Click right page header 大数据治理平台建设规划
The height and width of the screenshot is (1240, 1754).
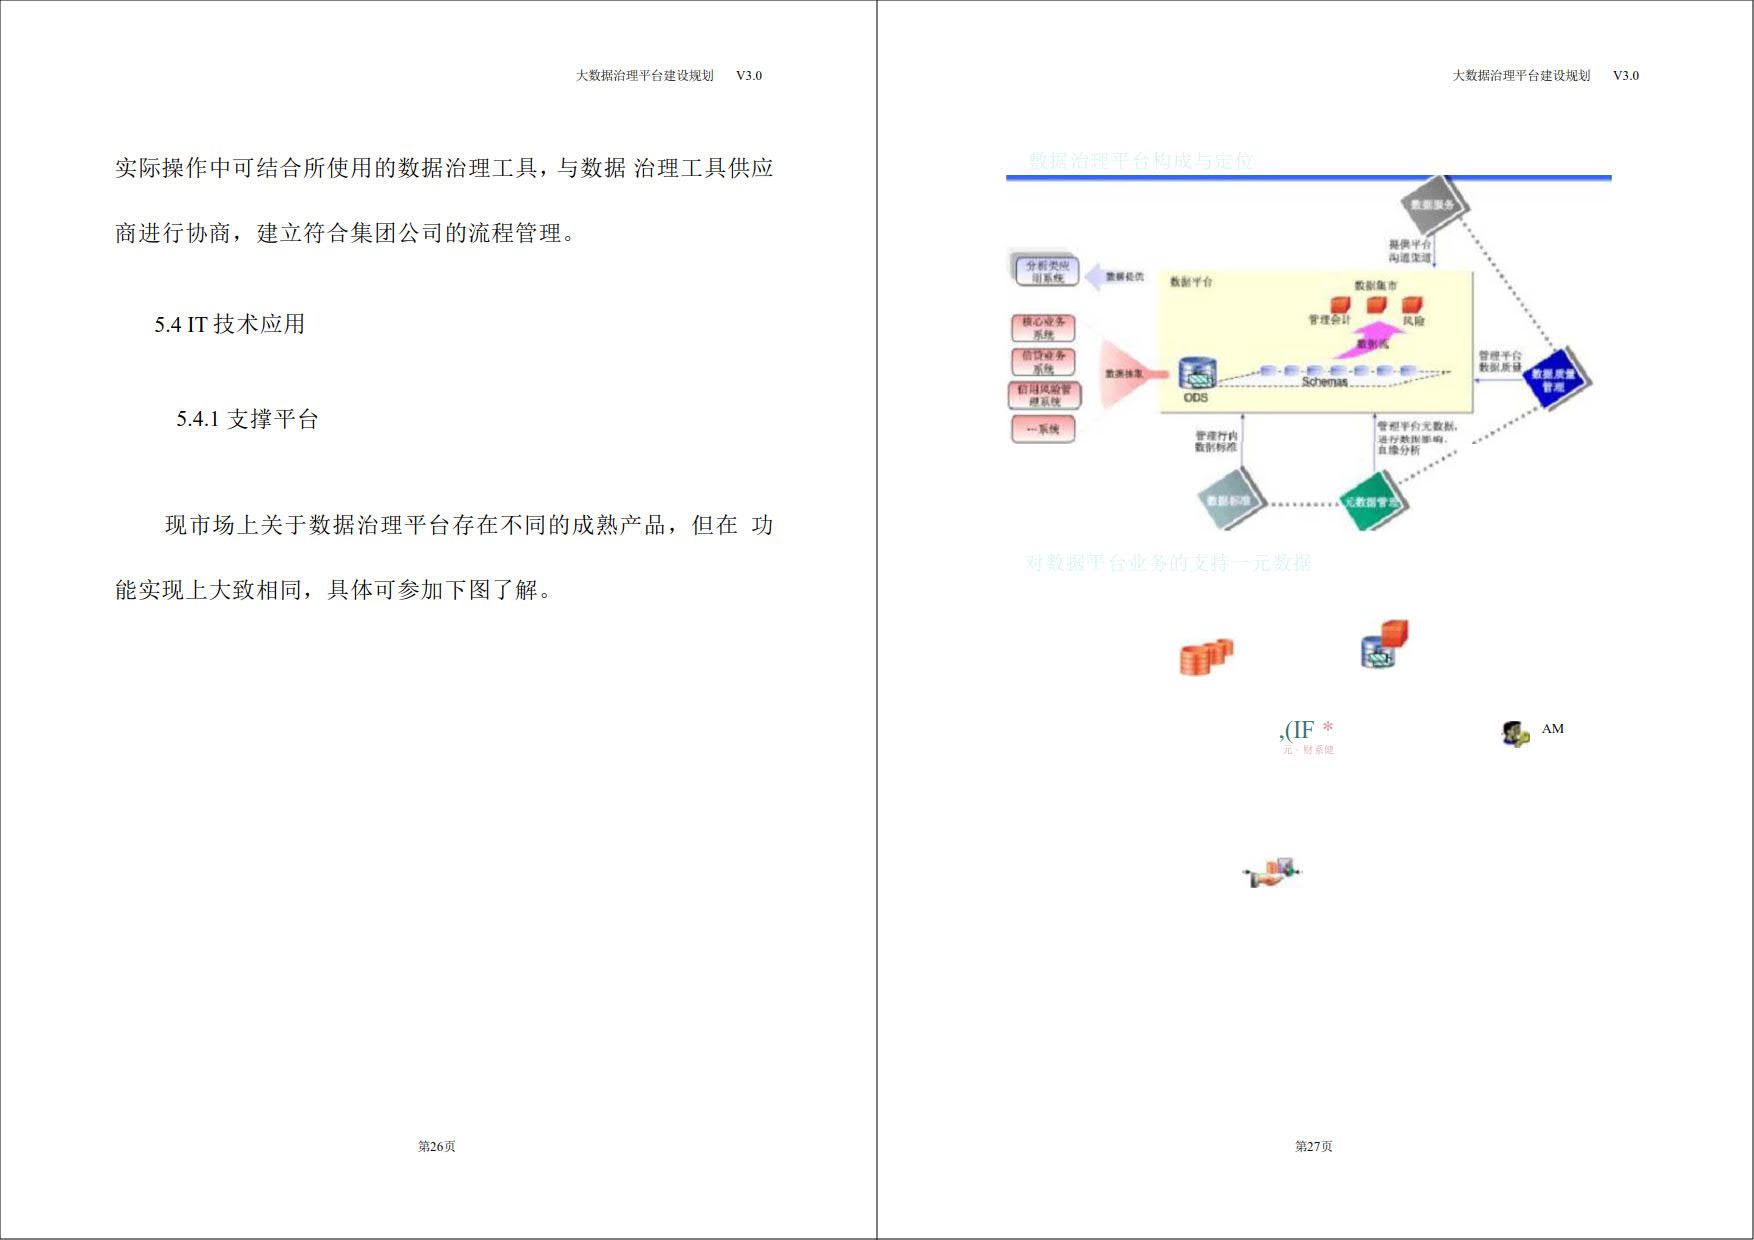(x=1522, y=75)
